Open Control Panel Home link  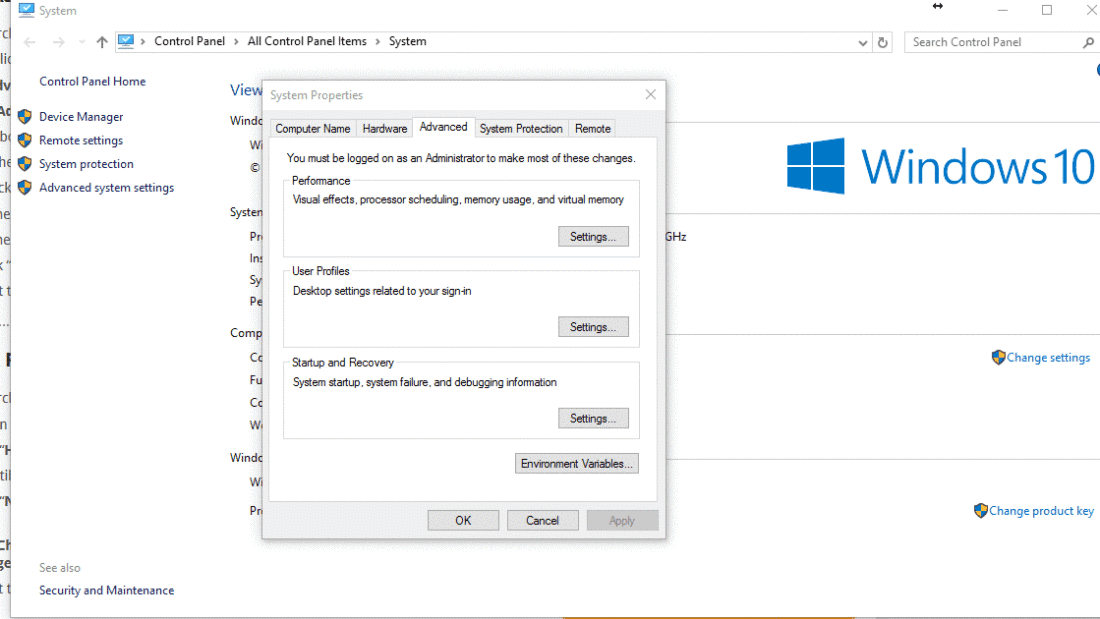tap(93, 81)
